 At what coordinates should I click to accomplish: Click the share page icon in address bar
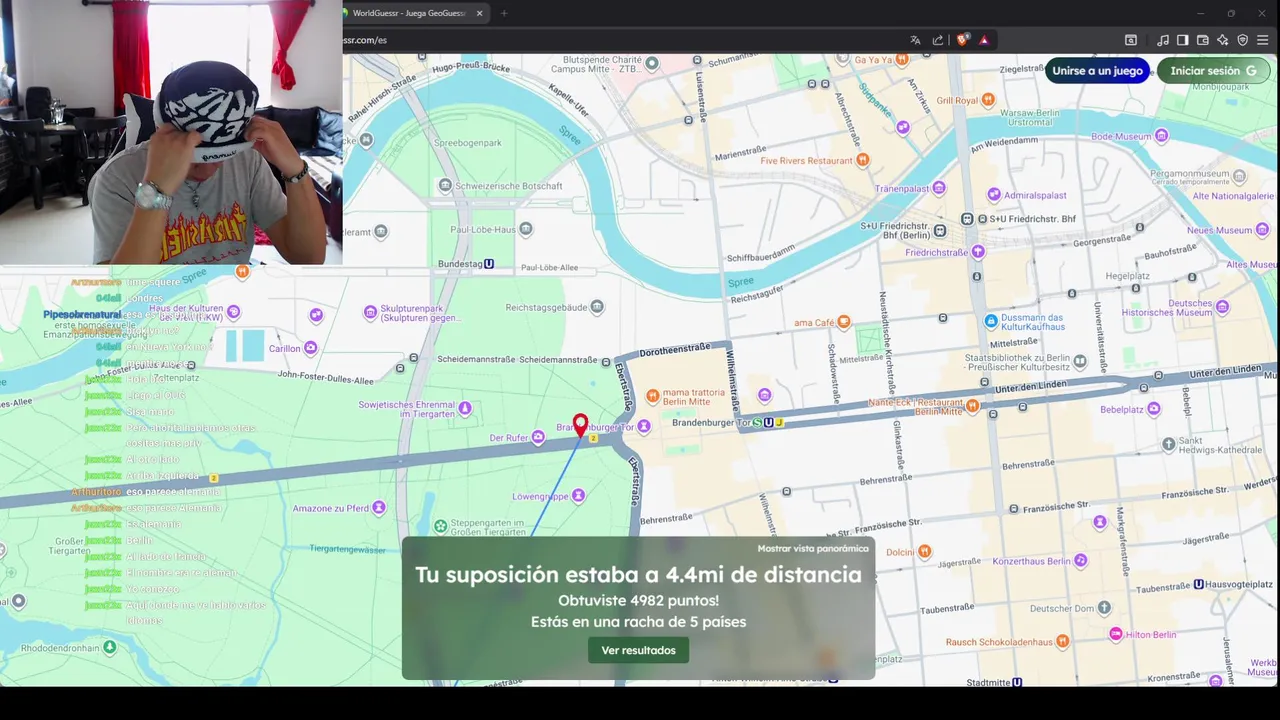tap(938, 40)
